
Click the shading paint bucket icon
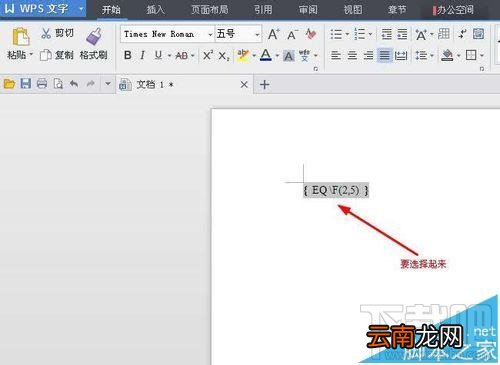[447, 55]
